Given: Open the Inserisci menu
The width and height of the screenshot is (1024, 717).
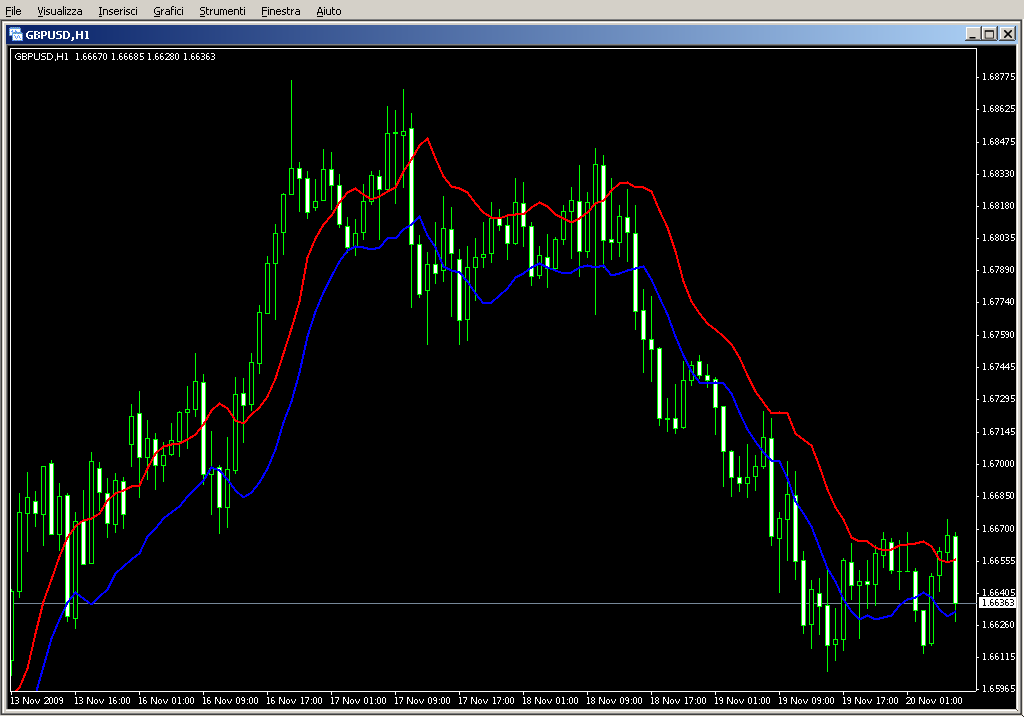Looking at the screenshot, I should pyautogui.click(x=118, y=11).
